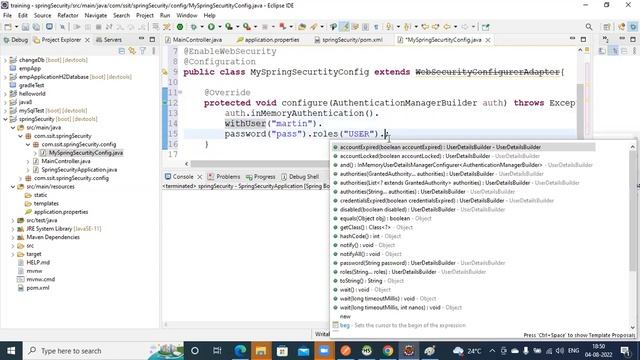This screenshot has width=640, height=360.
Task: Switch to the Debug view tab
Action: coord(16,40)
